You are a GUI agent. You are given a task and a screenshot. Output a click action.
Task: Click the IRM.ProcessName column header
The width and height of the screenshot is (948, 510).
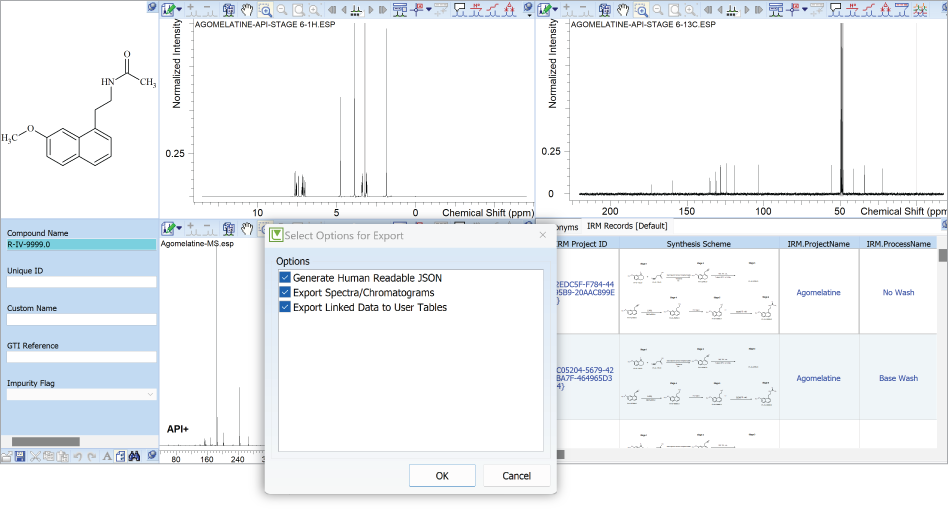point(898,244)
